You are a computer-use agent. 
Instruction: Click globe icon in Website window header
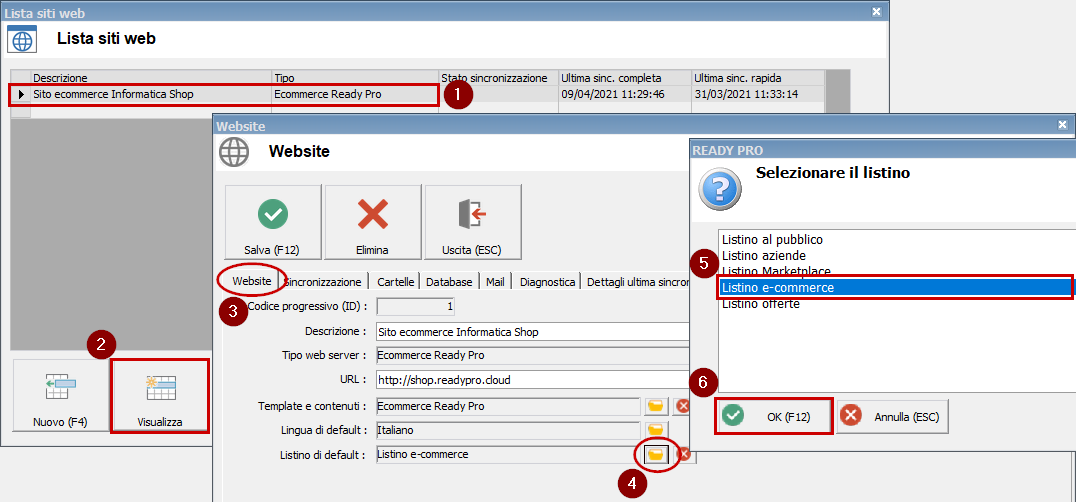233,151
